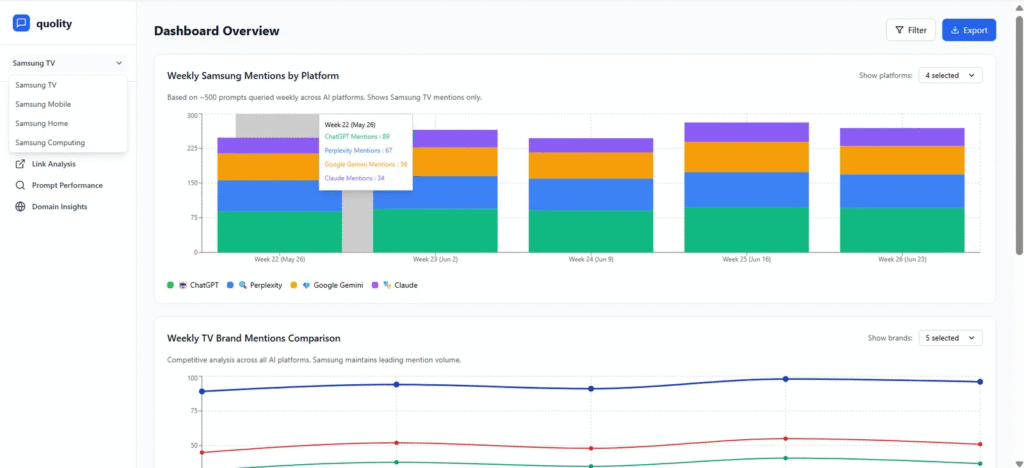Click the funnel icon in Filter button
This screenshot has width=1024, height=468.
tap(899, 30)
